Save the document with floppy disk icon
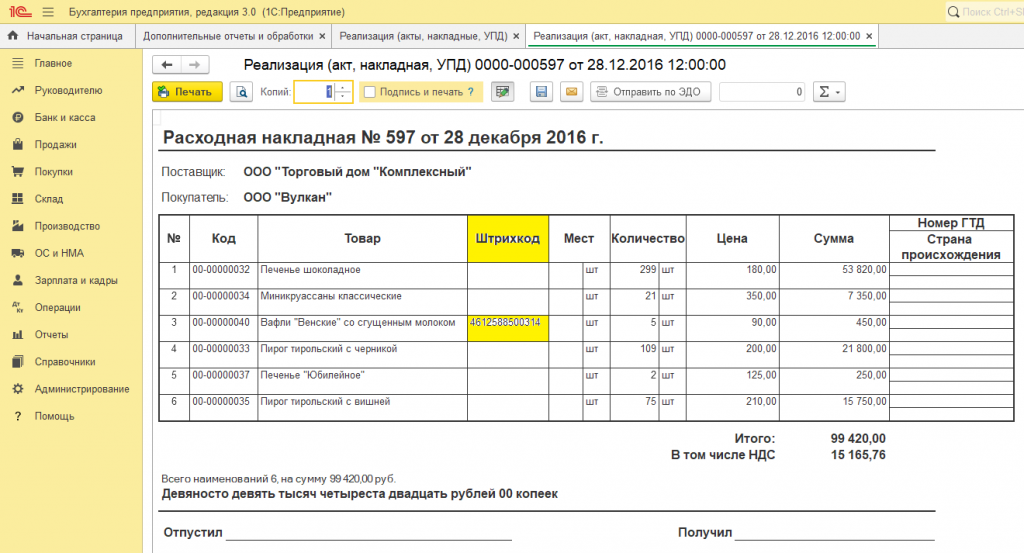1024x553 pixels. coord(541,92)
